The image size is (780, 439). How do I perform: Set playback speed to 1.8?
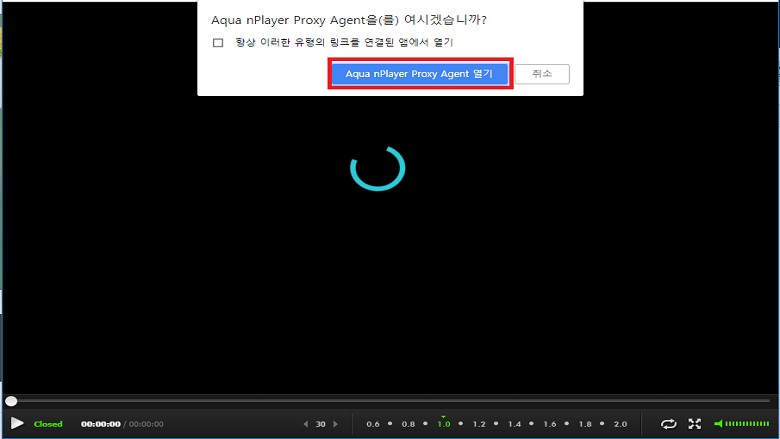click(585, 424)
